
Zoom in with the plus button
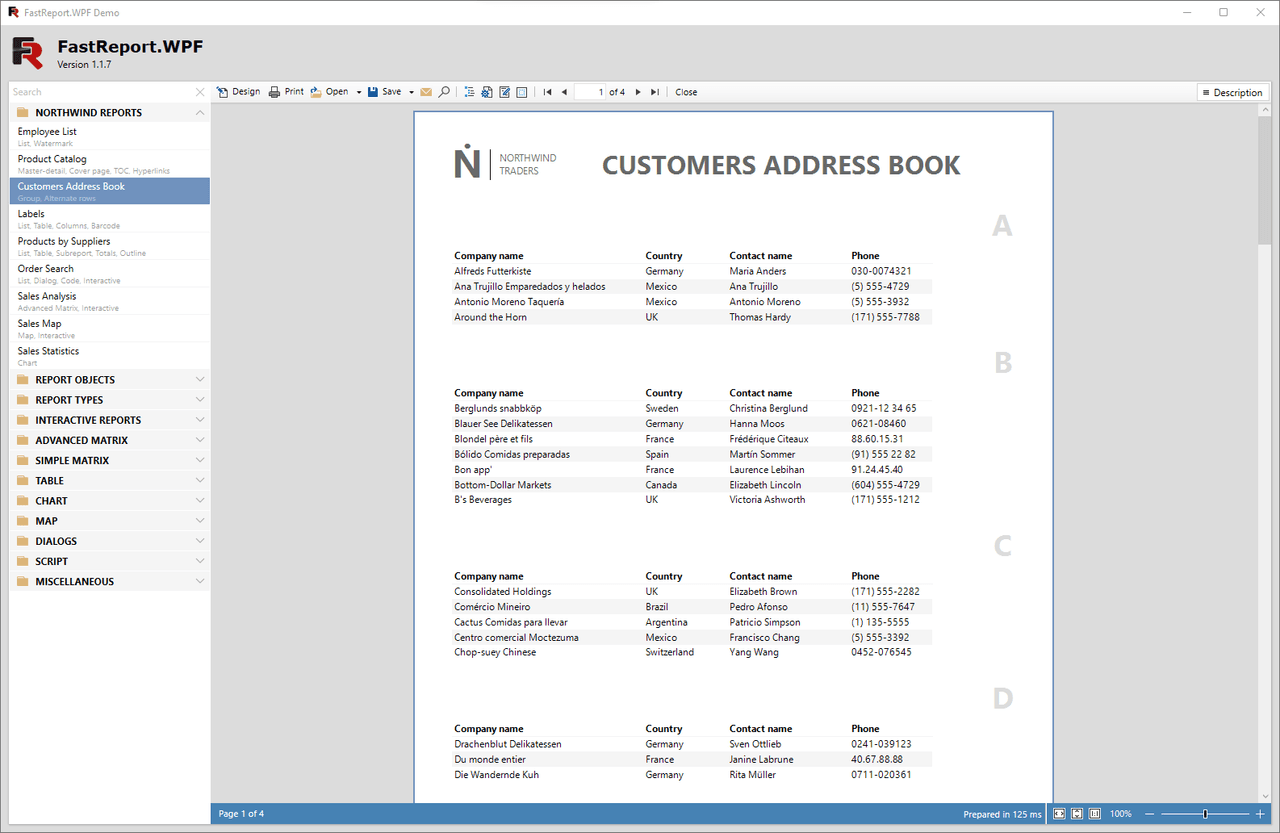pos(1260,814)
